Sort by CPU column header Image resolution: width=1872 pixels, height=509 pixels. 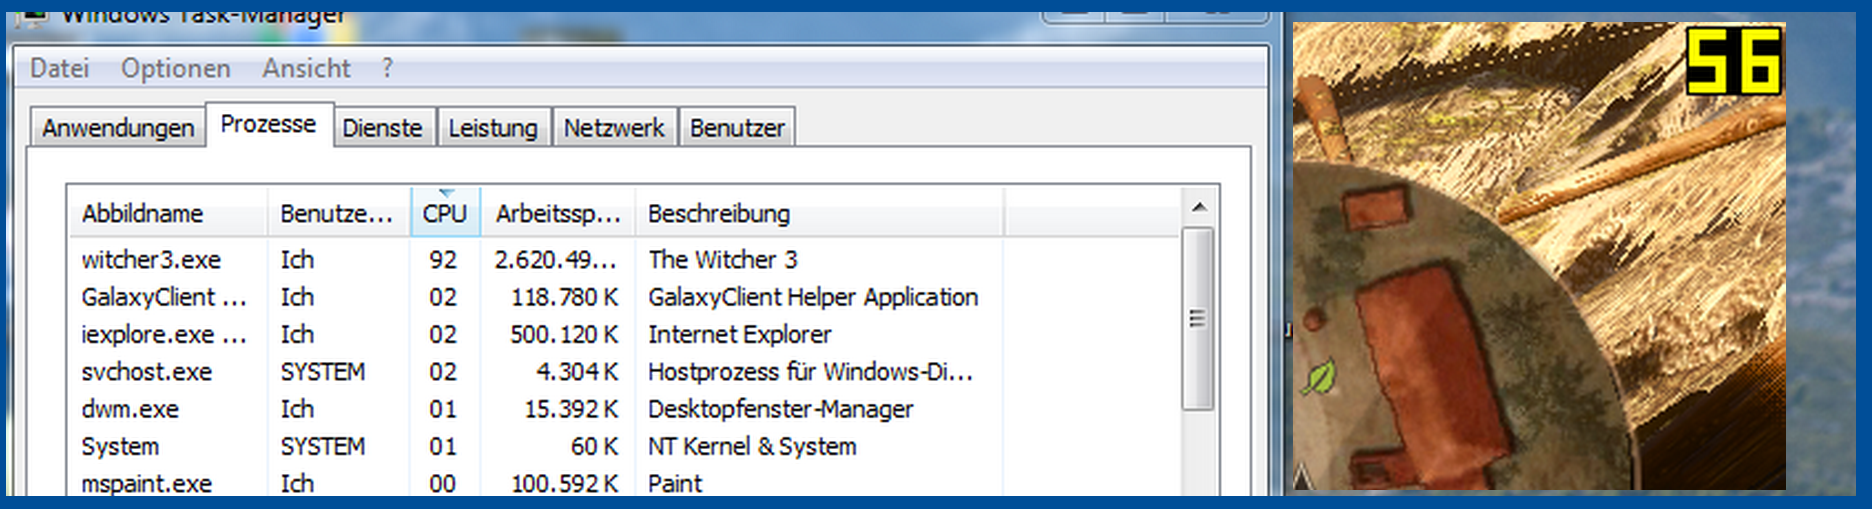pos(445,213)
